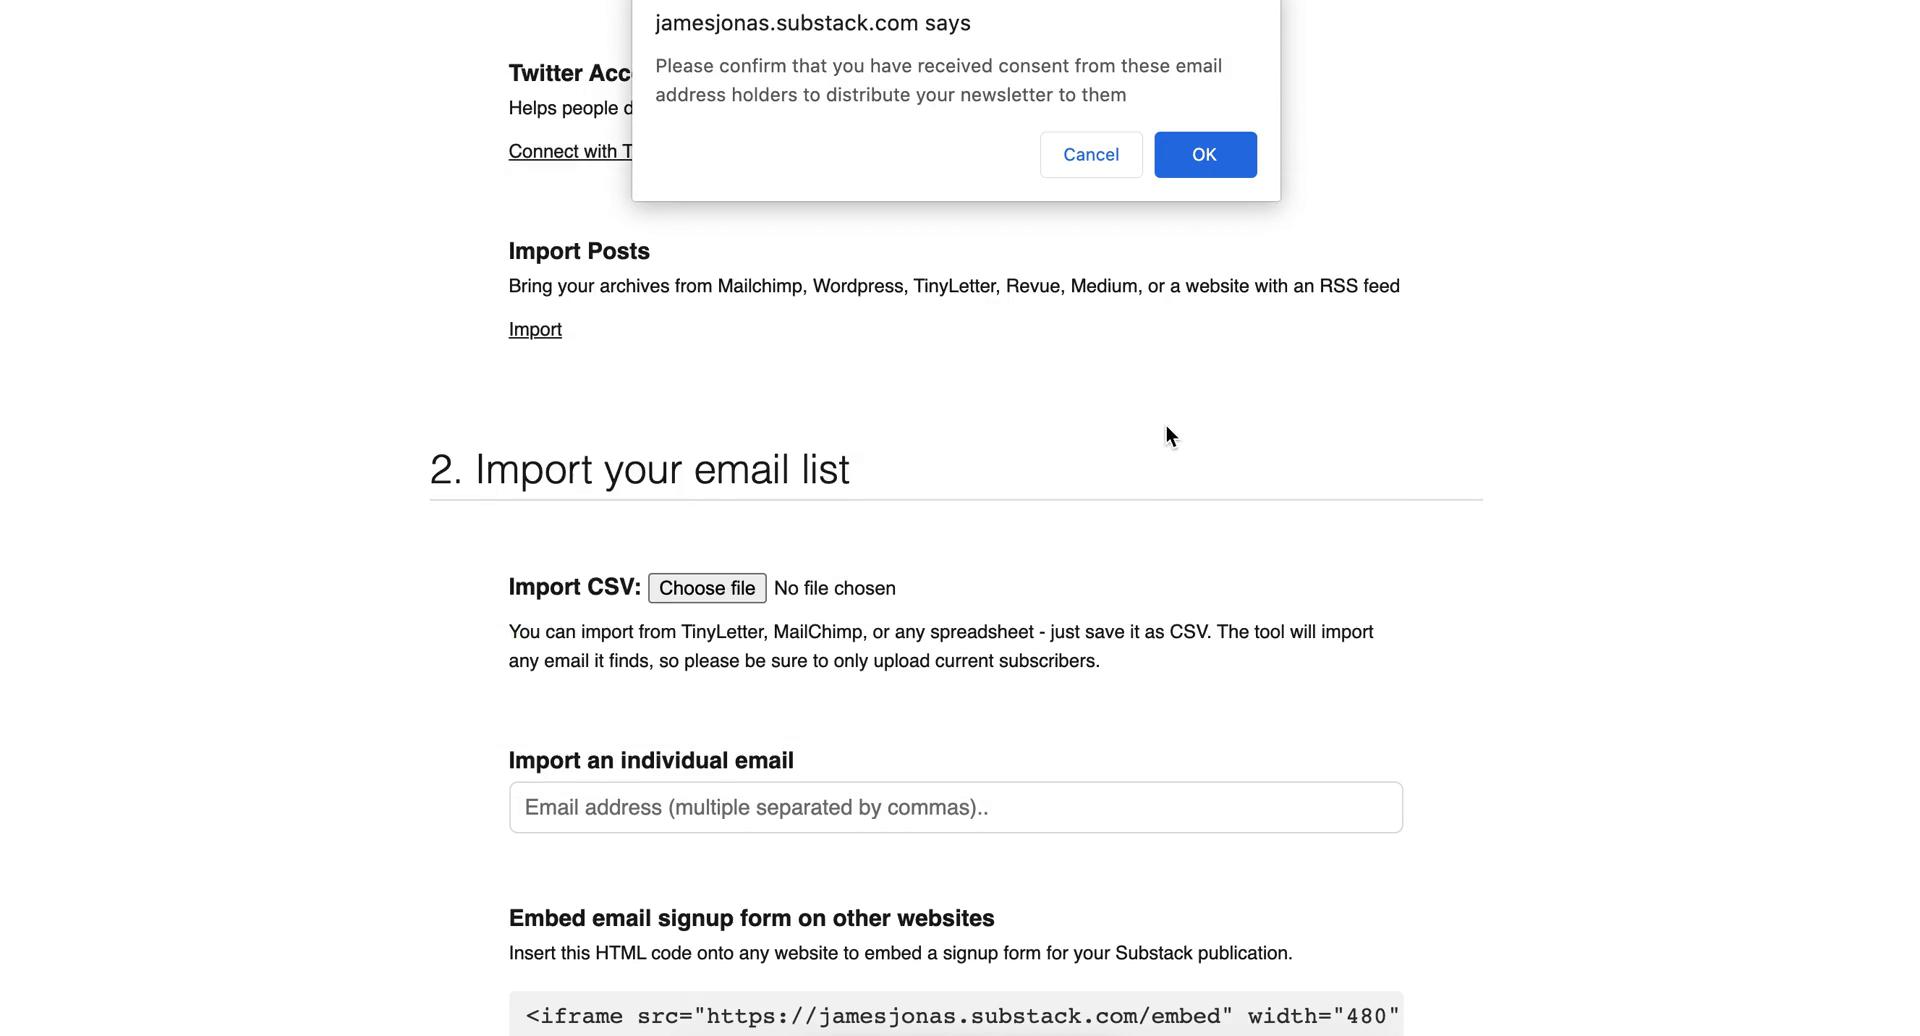
Task: Click the 'Import CSV:' label
Action: 575,587
